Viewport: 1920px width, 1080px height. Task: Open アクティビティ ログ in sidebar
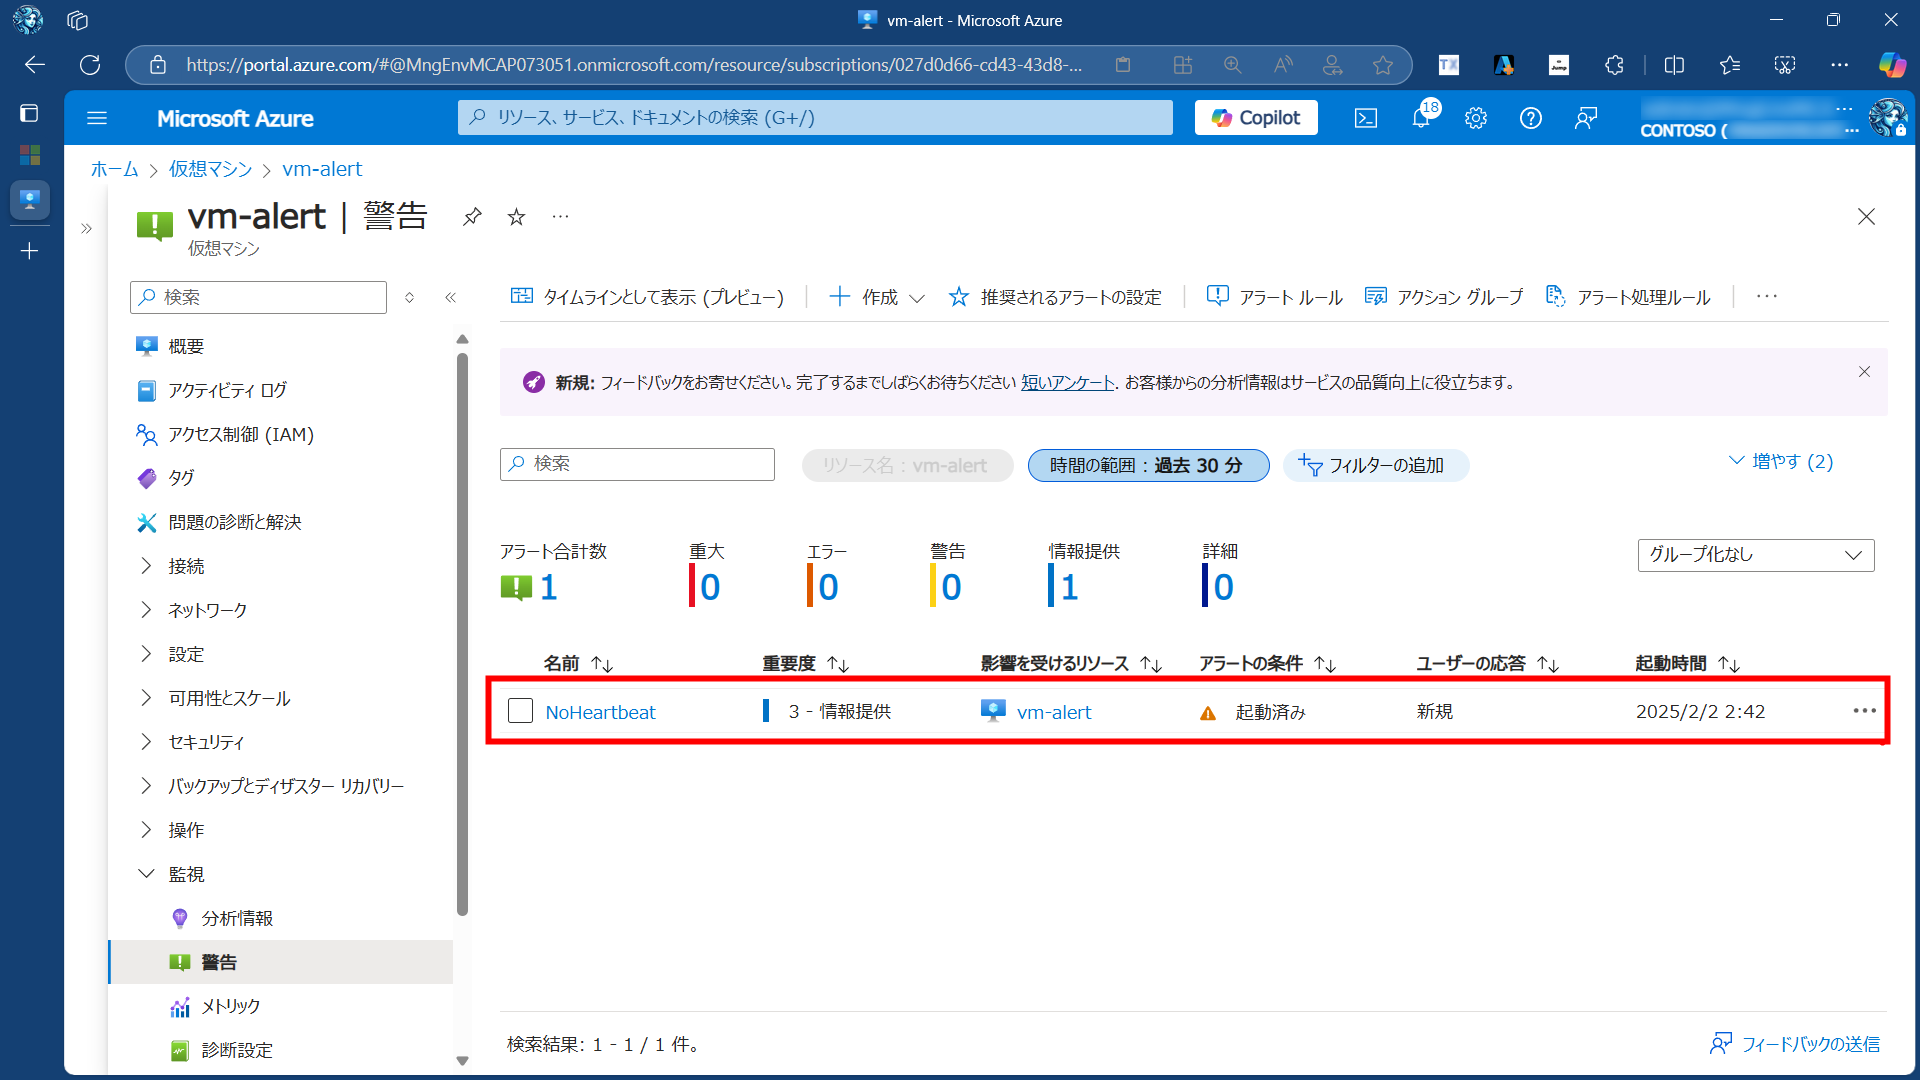(227, 390)
